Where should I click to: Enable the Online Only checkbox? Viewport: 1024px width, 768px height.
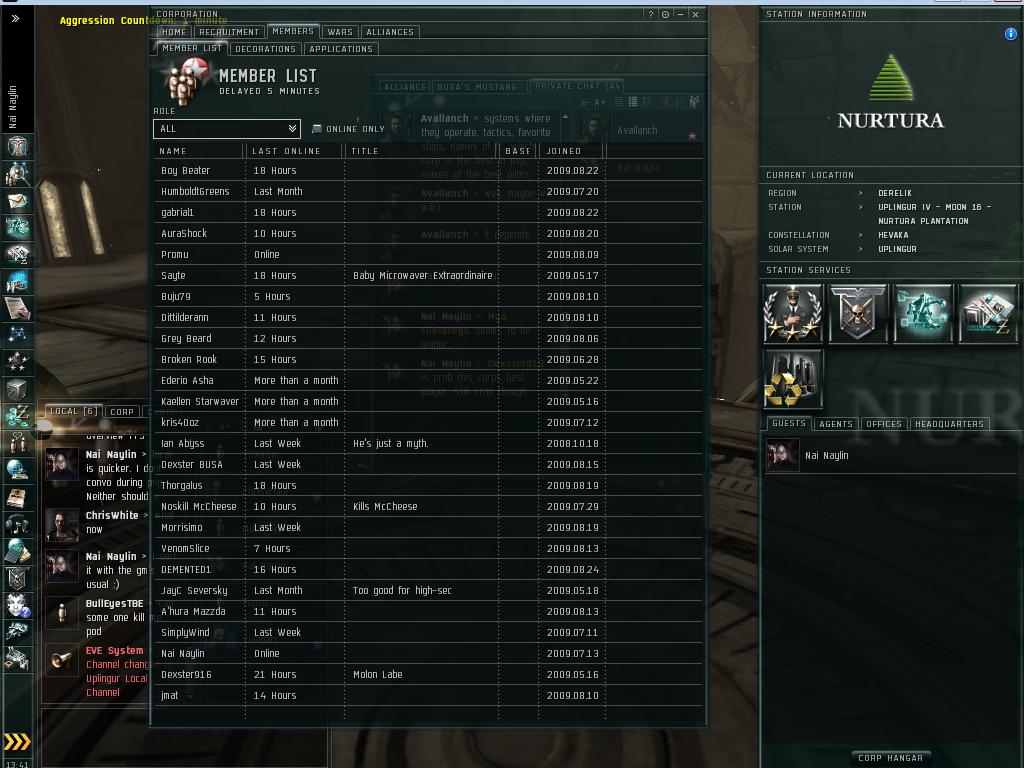click(x=317, y=129)
